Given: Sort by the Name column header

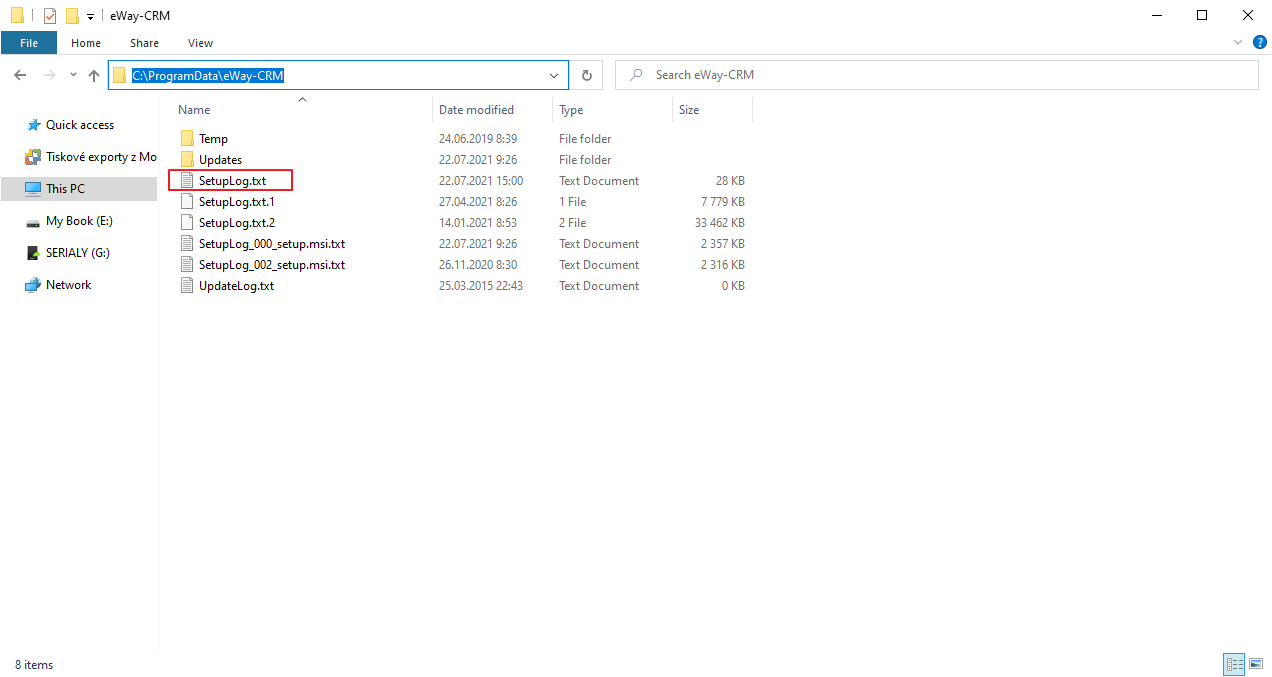Looking at the screenshot, I should point(194,110).
